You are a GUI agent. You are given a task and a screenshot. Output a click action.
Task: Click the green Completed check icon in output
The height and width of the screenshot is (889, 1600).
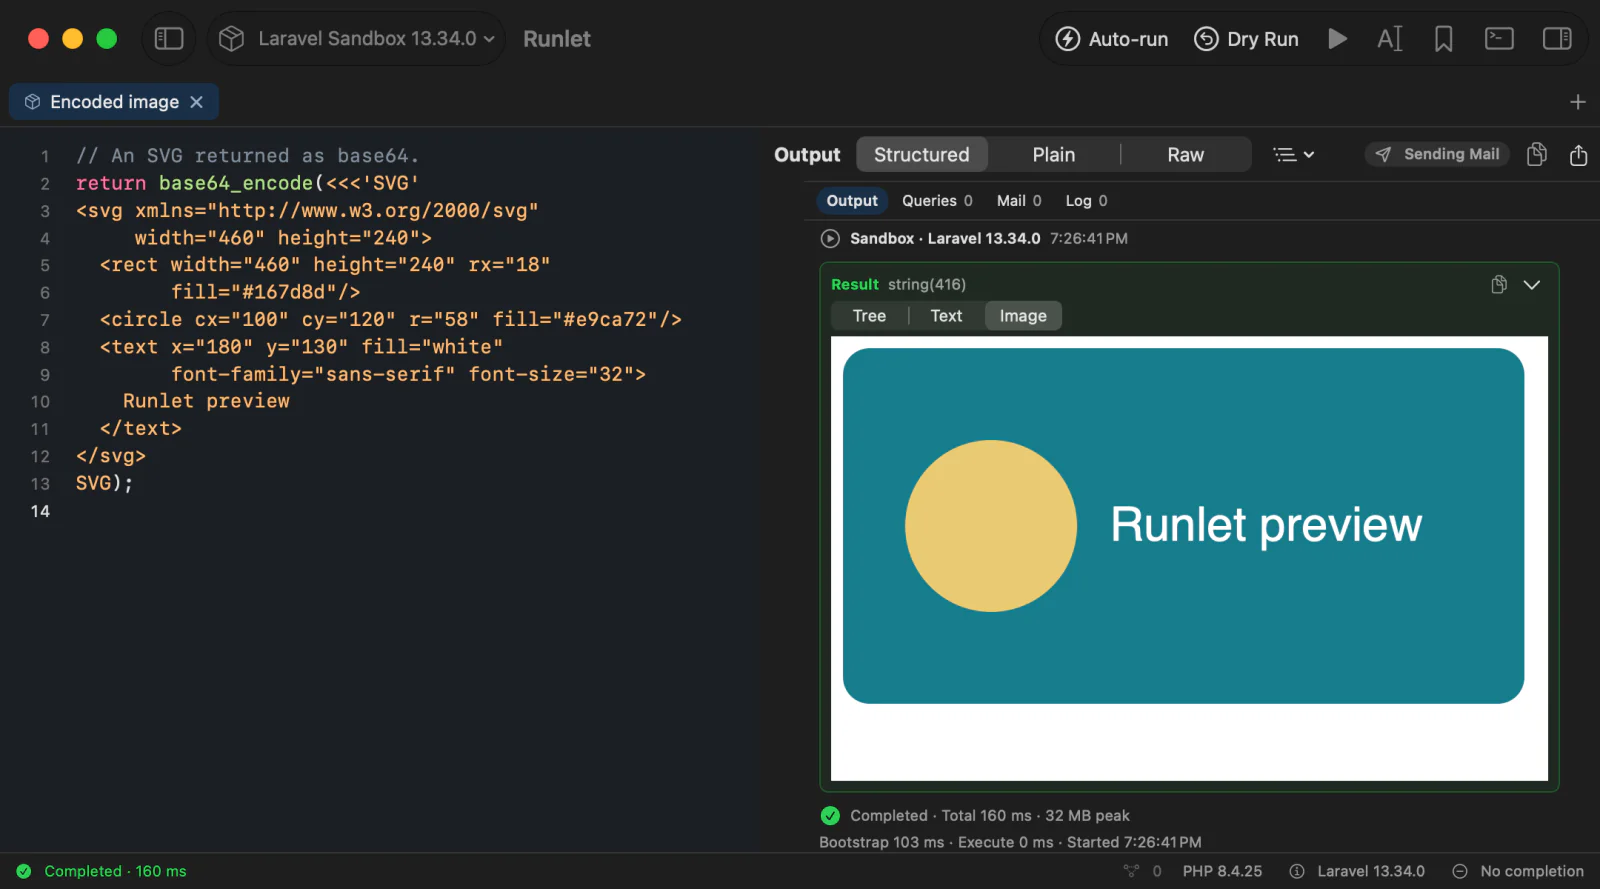(830, 815)
